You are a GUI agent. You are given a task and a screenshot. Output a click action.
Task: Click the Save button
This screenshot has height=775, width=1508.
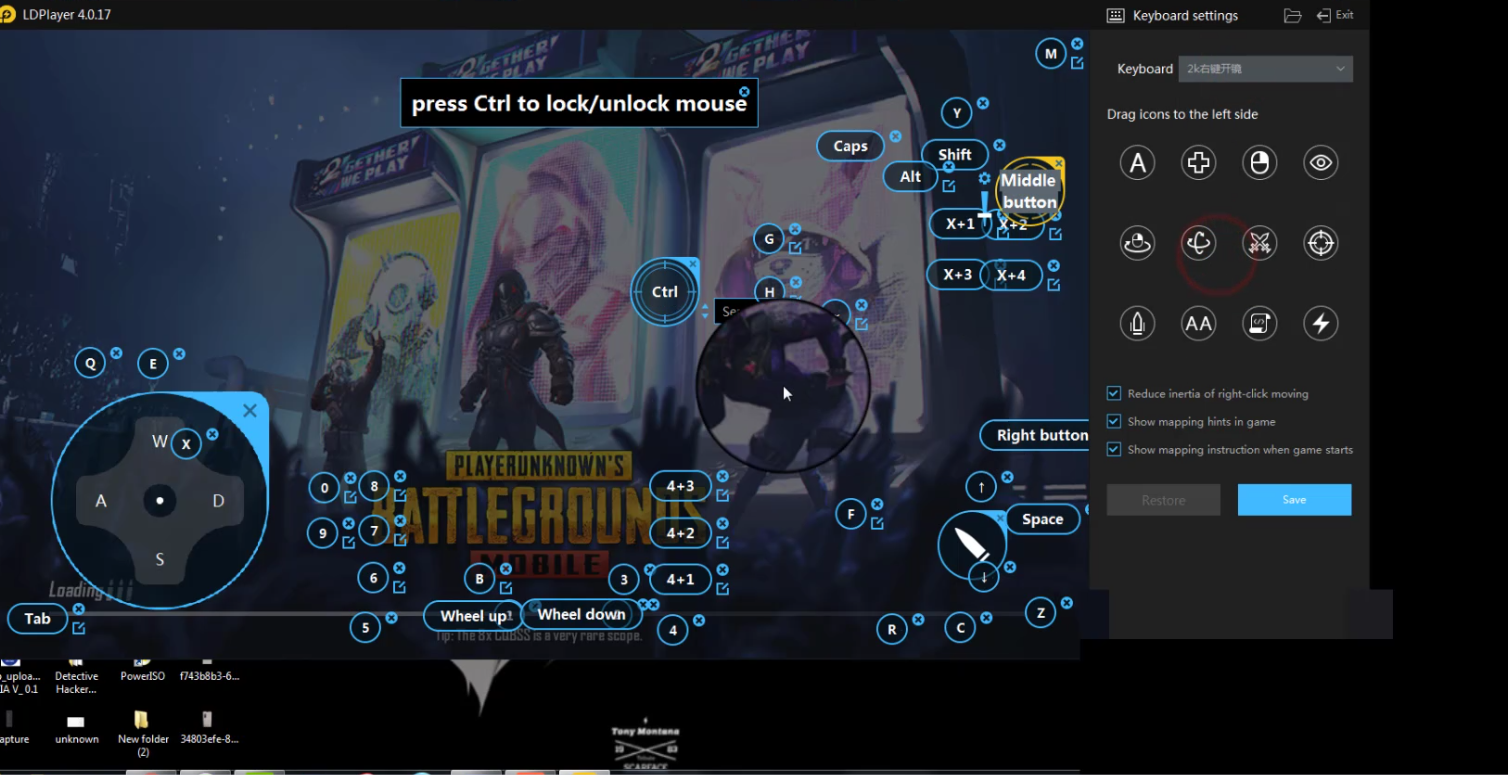pos(1294,500)
